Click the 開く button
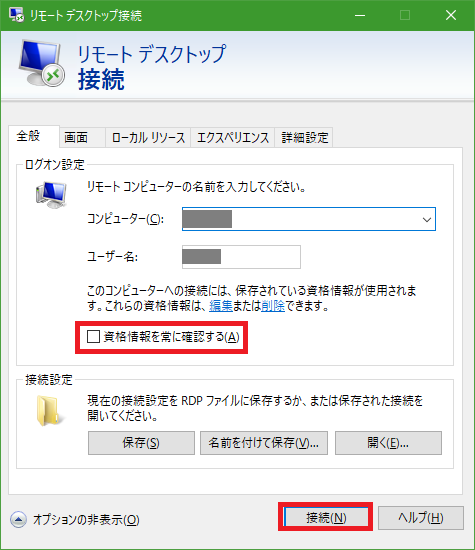The width and height of the screenshot is (475, 550). [388, 443]
